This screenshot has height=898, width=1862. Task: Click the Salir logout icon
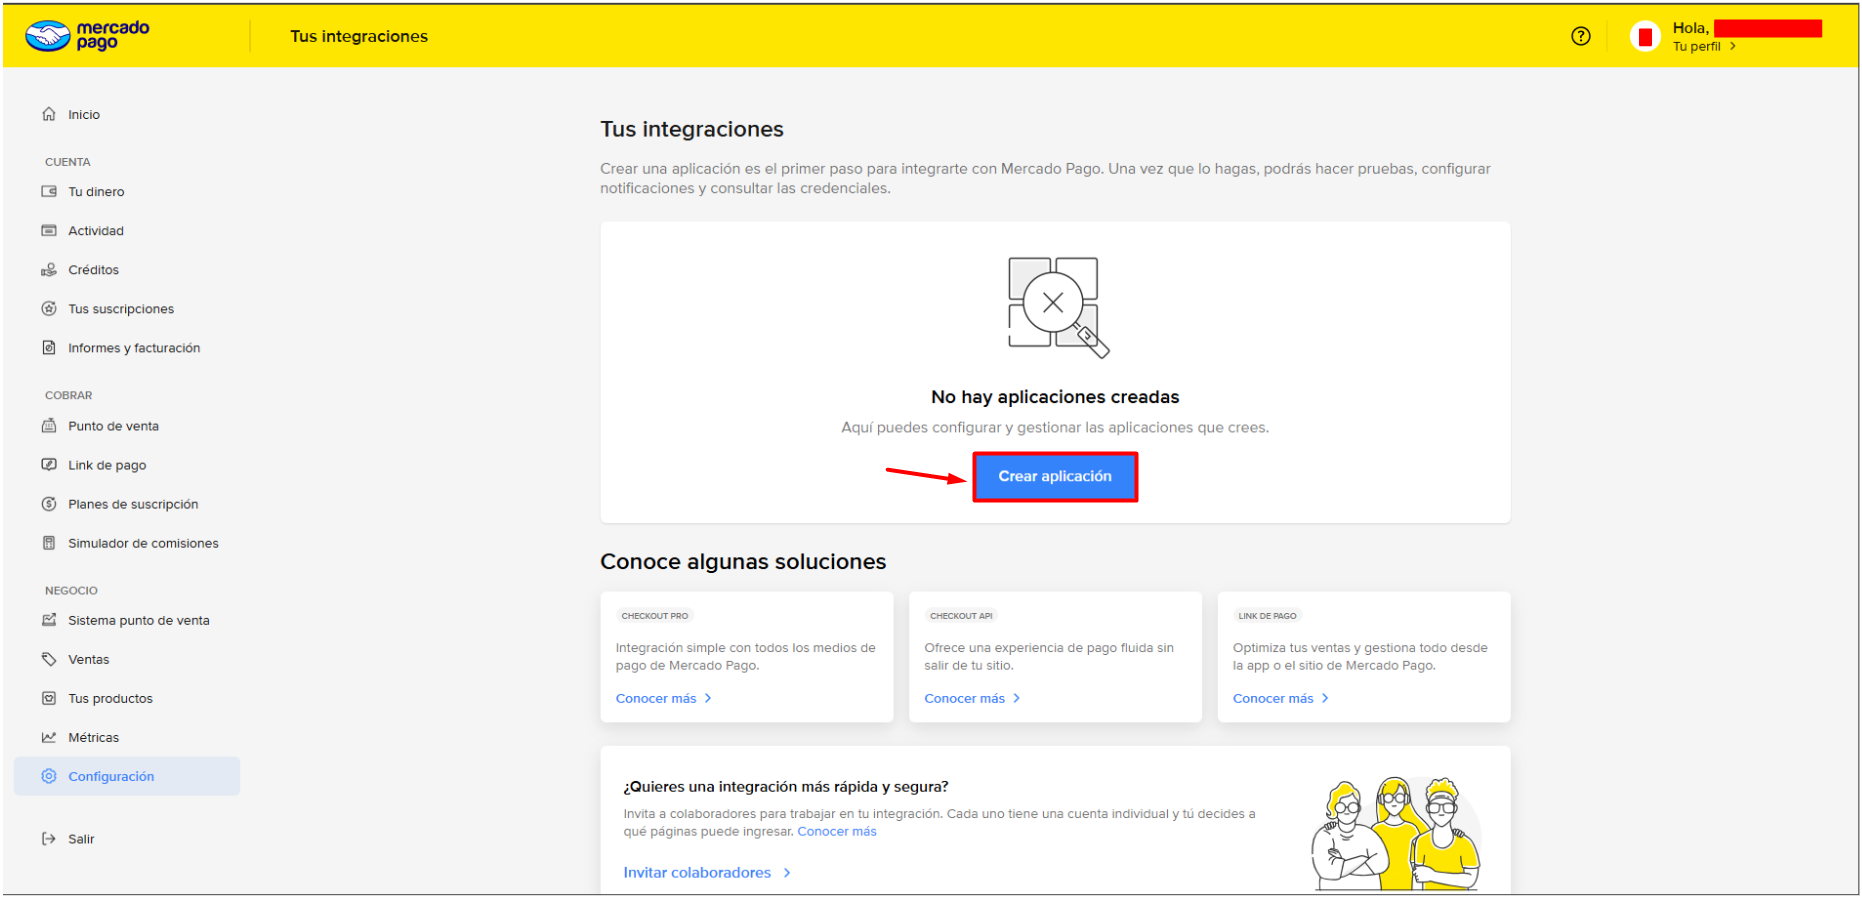pyautogui.click(x=49, y=838)
